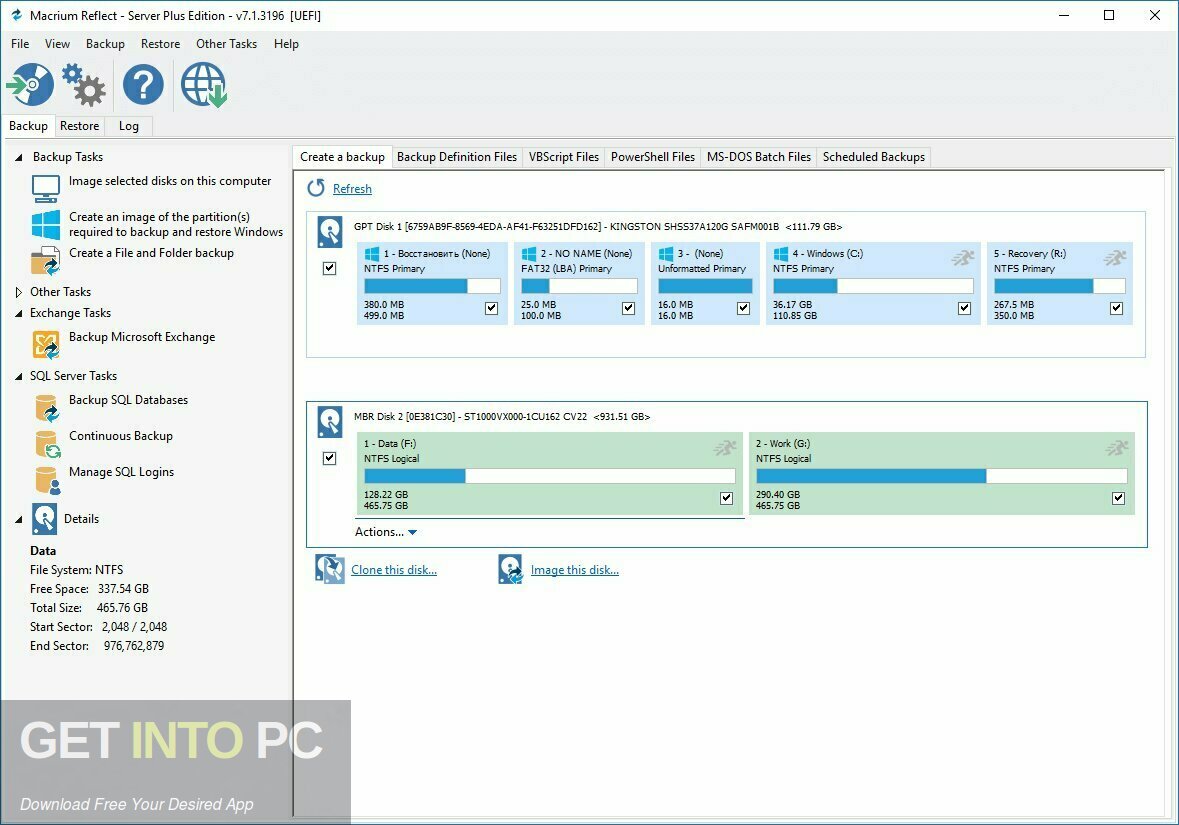1179x825 pixels.
Task: Click Windows logo on partition 4 Windows (C:)
Action: click(781, 254)
